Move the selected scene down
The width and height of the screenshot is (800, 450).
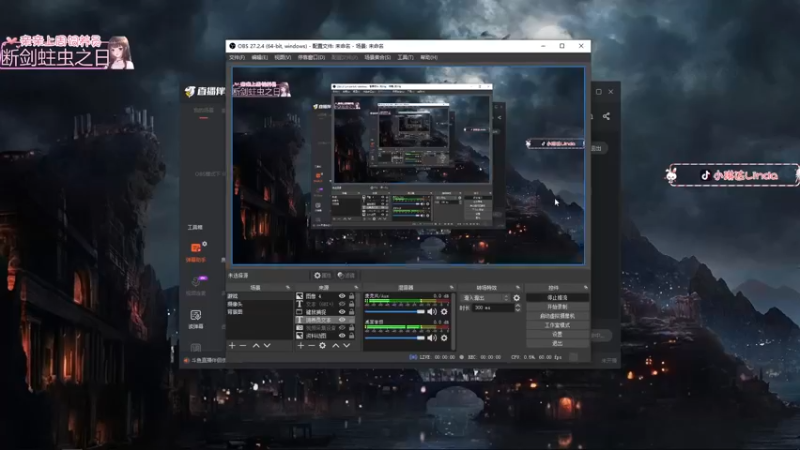[267, 345]
